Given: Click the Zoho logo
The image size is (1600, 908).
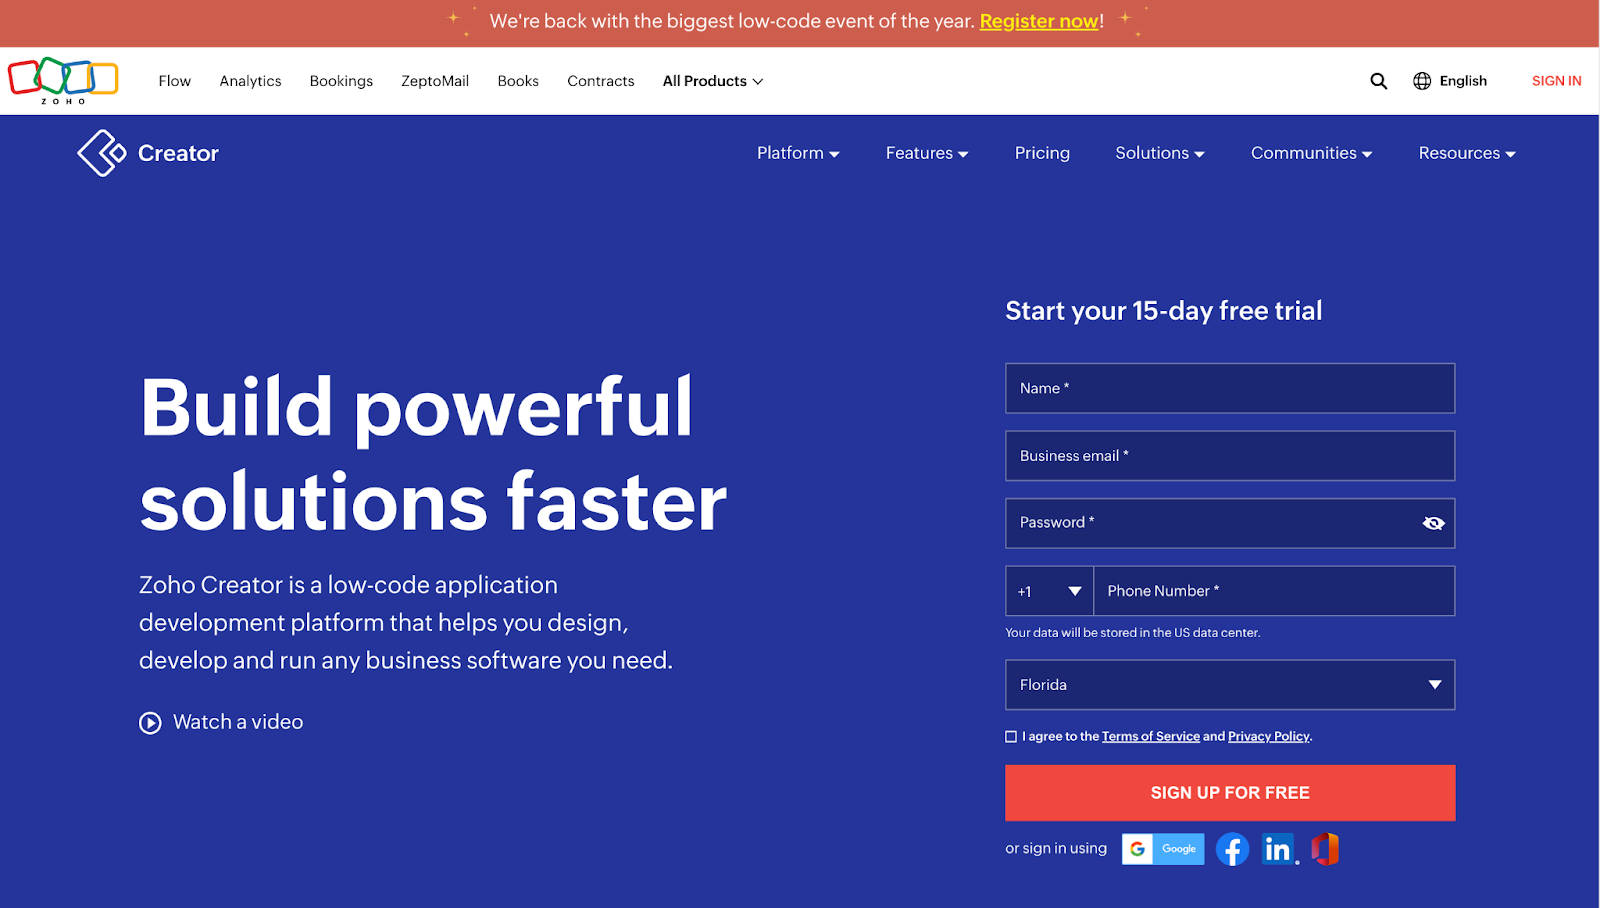Looking at the screenshot, I should (x=63, y=81).
